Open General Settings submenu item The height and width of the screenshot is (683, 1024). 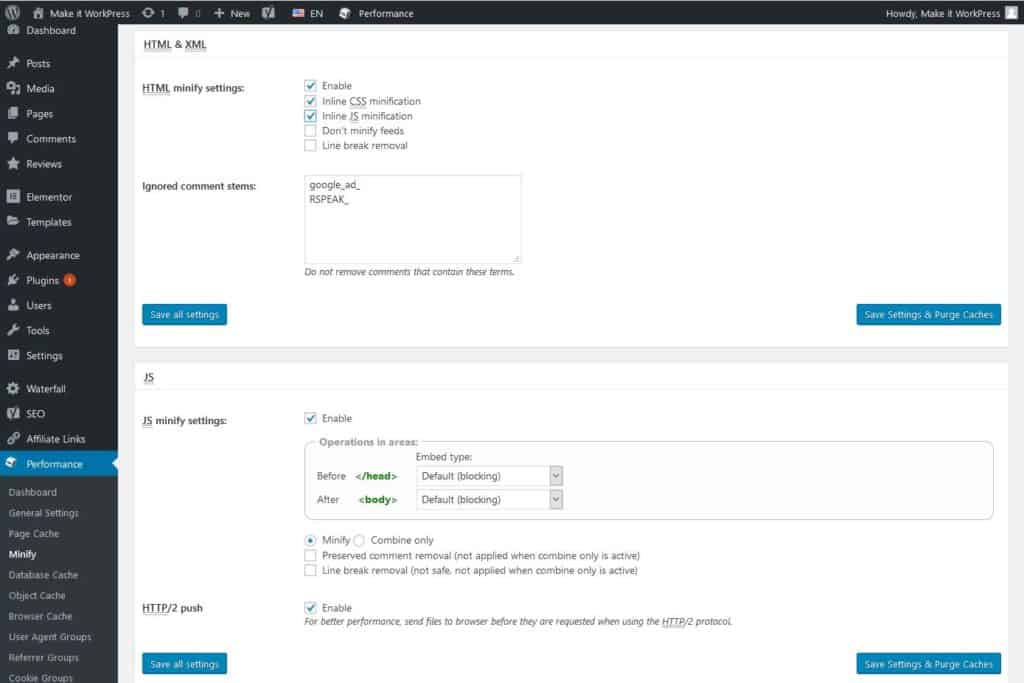(44, 513)
